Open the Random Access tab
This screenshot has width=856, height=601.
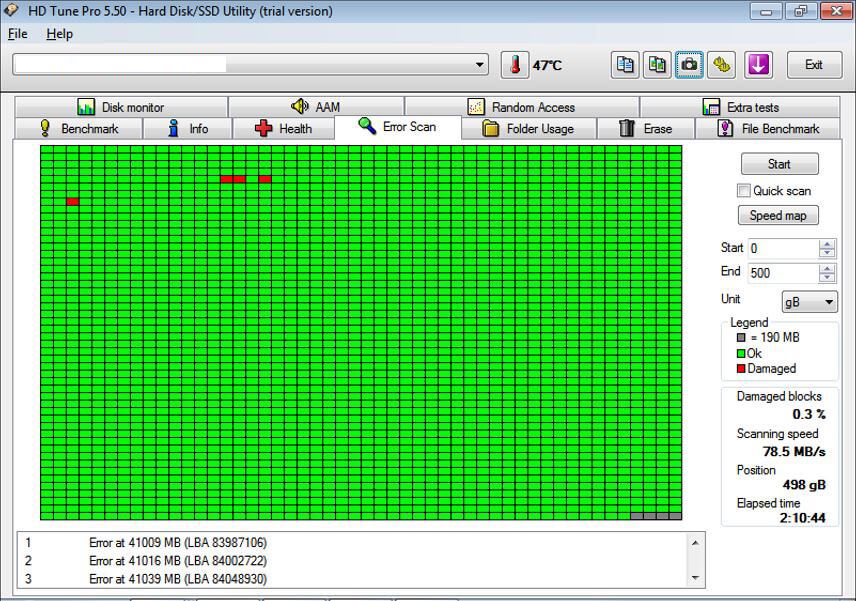(521, 107)
